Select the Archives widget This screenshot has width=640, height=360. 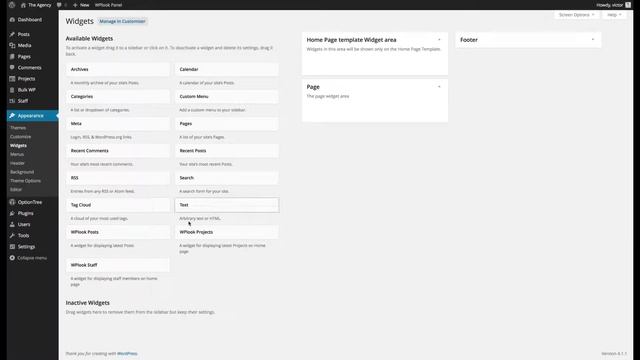click(118, 69)
